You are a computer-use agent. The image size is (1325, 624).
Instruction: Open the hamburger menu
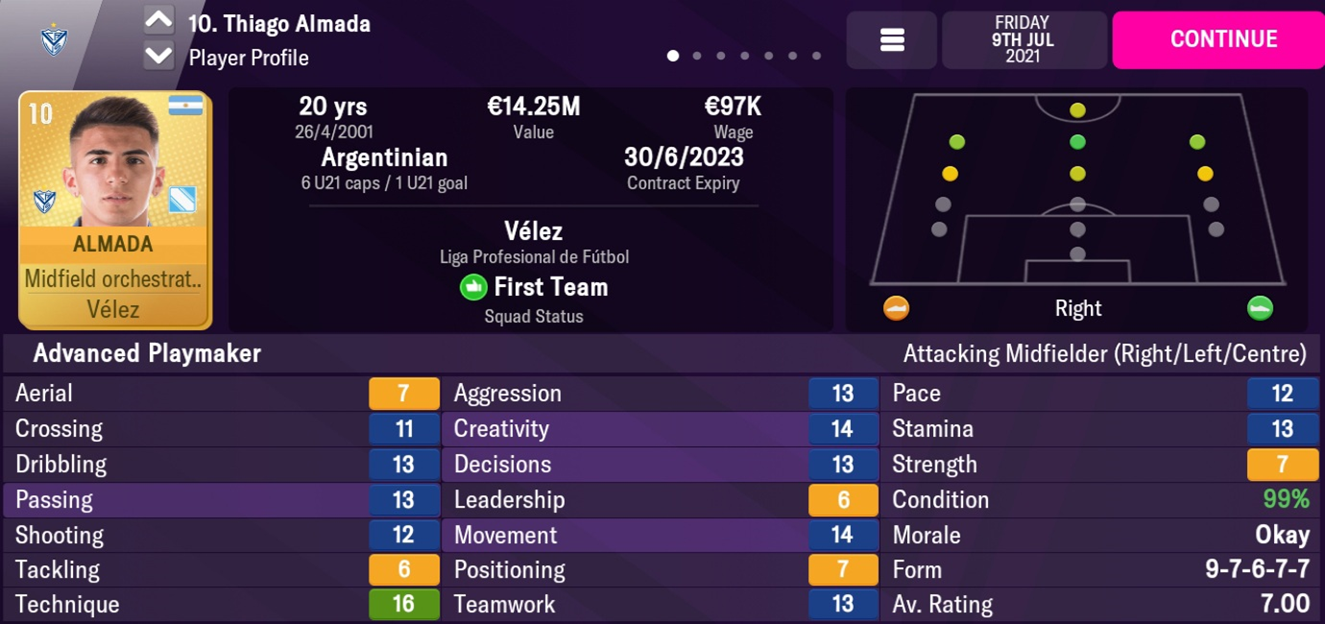892,40
